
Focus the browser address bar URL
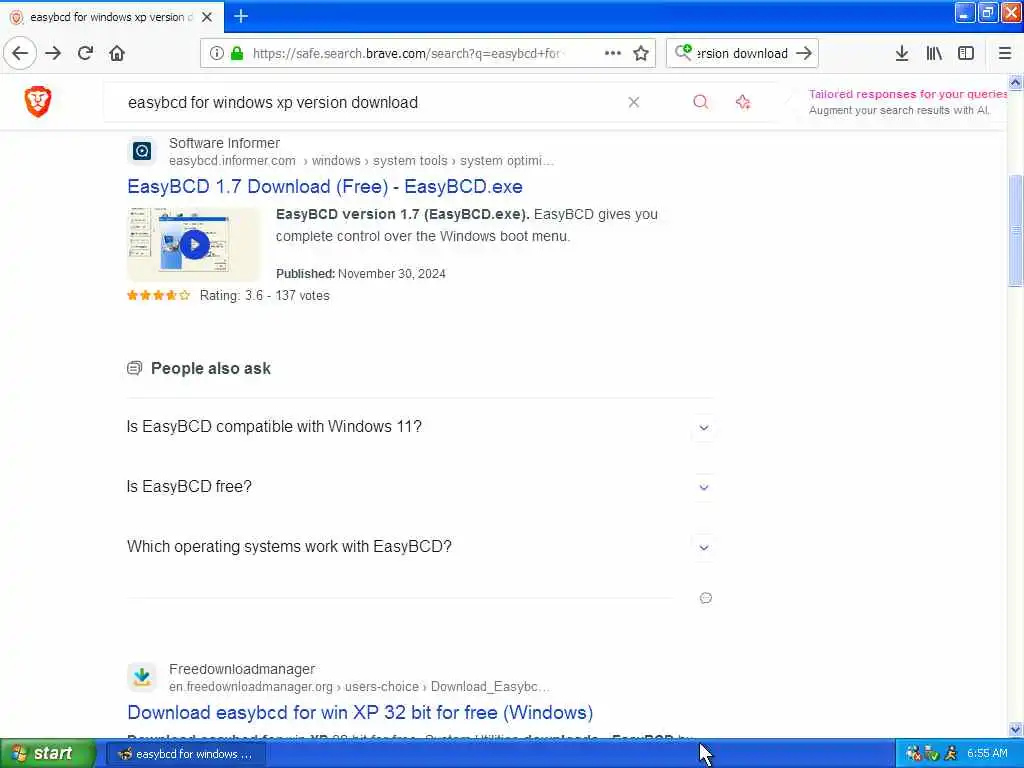coord(406,54)
